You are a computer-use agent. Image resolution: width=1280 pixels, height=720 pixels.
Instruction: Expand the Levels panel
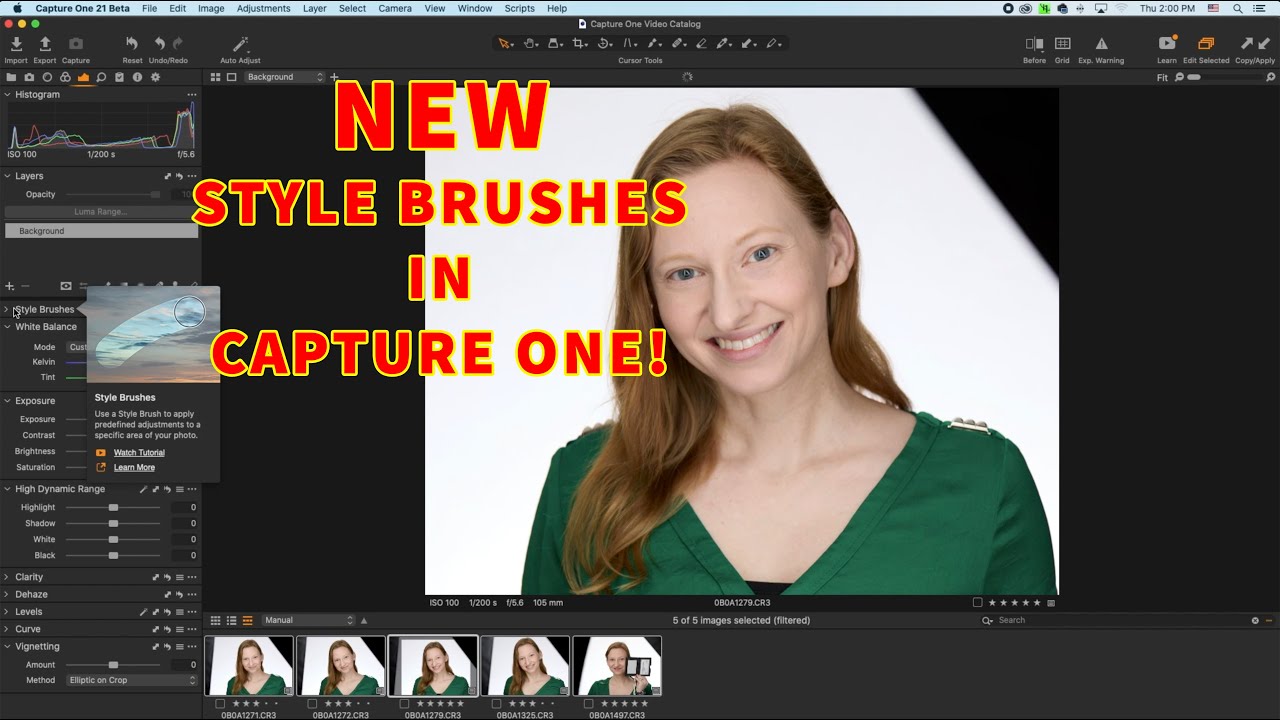click(7, 612)
